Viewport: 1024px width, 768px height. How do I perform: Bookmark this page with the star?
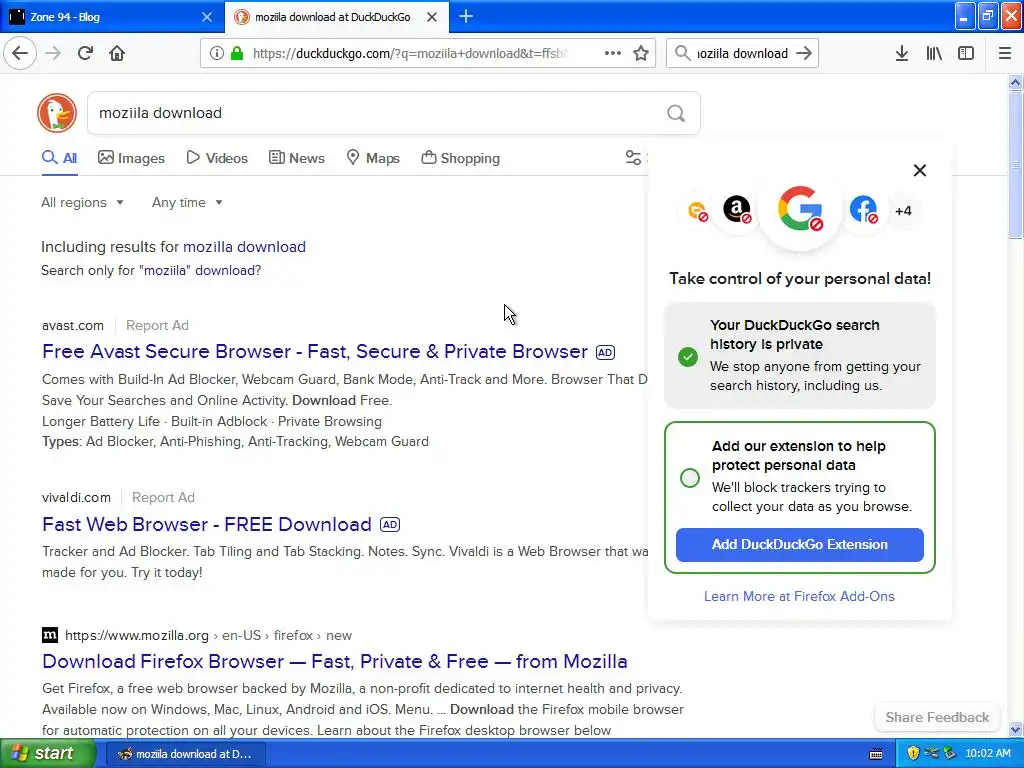tap(641, 53)
